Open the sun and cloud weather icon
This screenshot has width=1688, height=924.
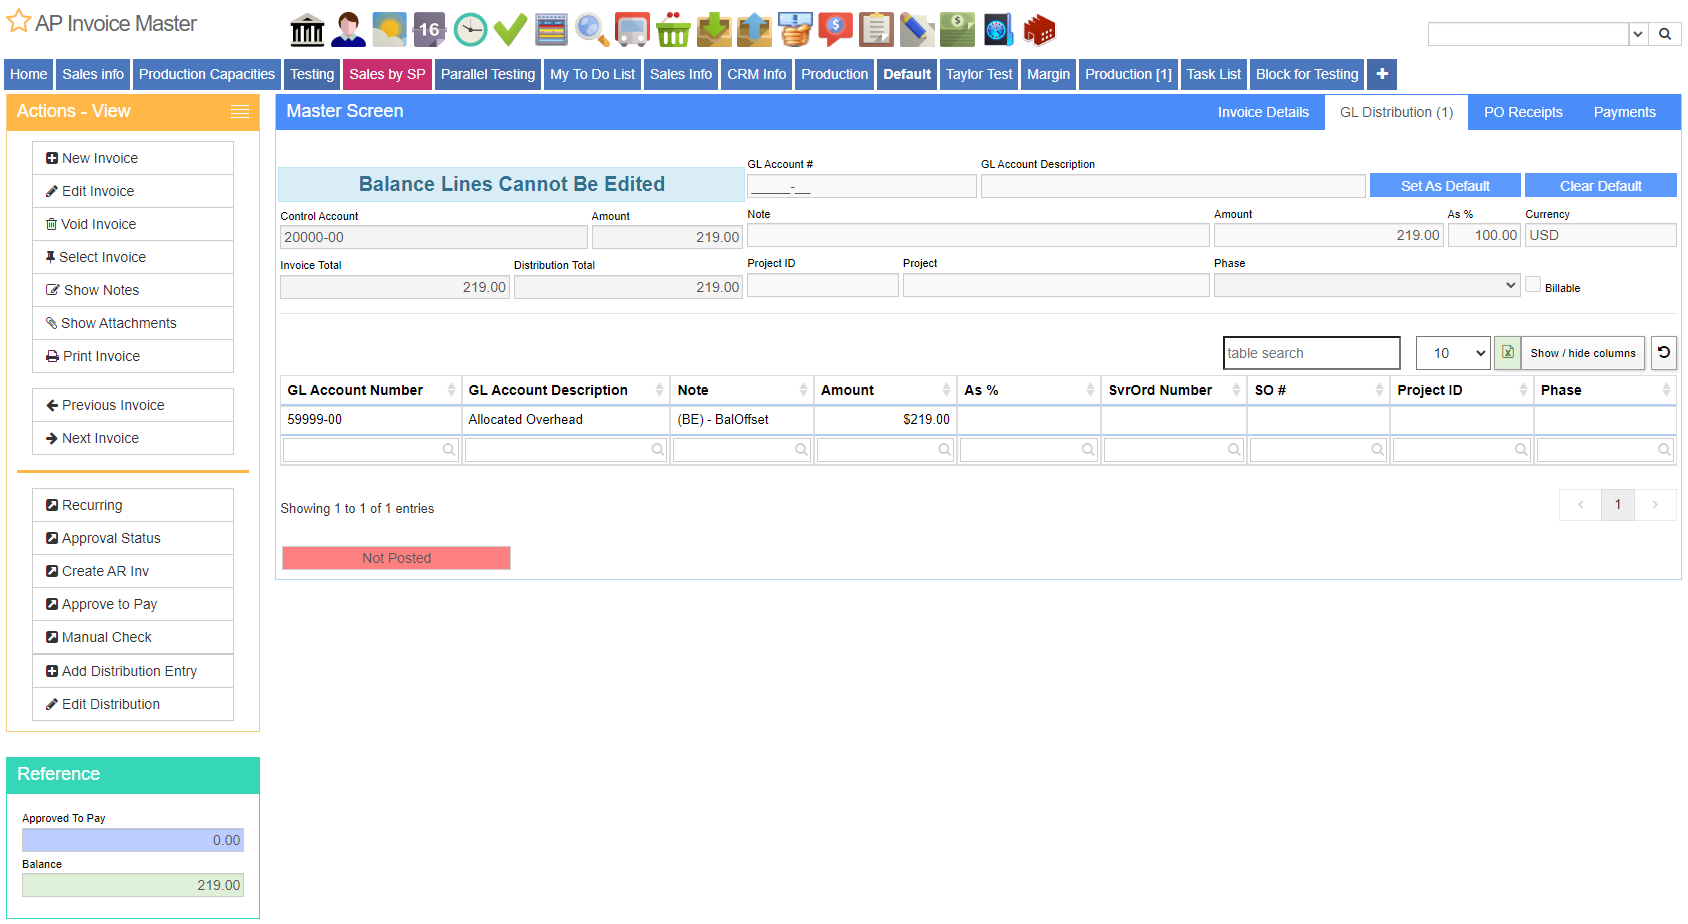(x=389, y=30)
